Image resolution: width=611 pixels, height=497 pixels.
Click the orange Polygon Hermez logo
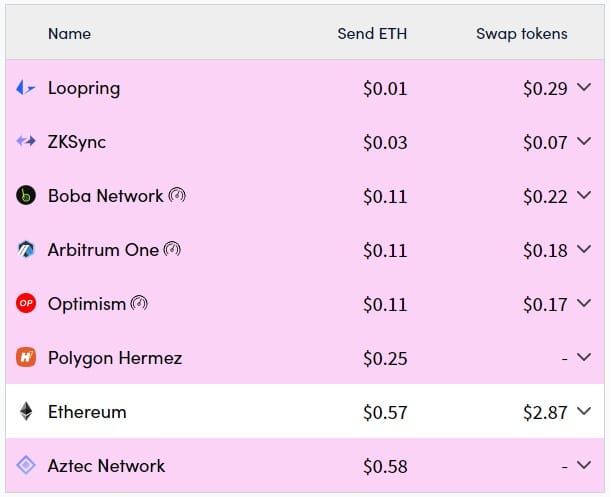26,357
